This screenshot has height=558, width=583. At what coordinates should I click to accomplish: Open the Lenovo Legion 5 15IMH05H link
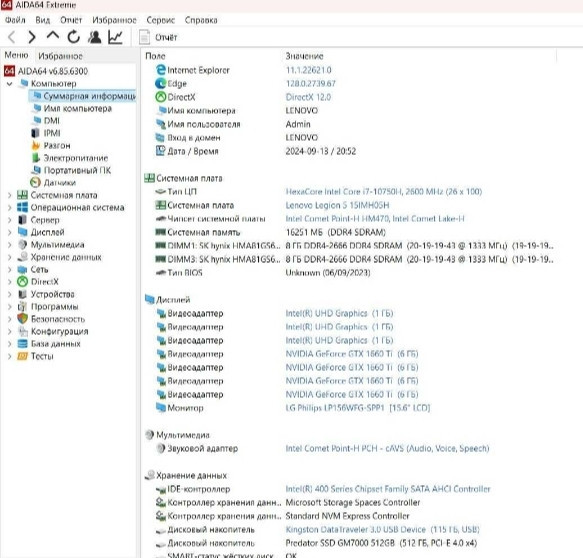[x=337, y=205]
